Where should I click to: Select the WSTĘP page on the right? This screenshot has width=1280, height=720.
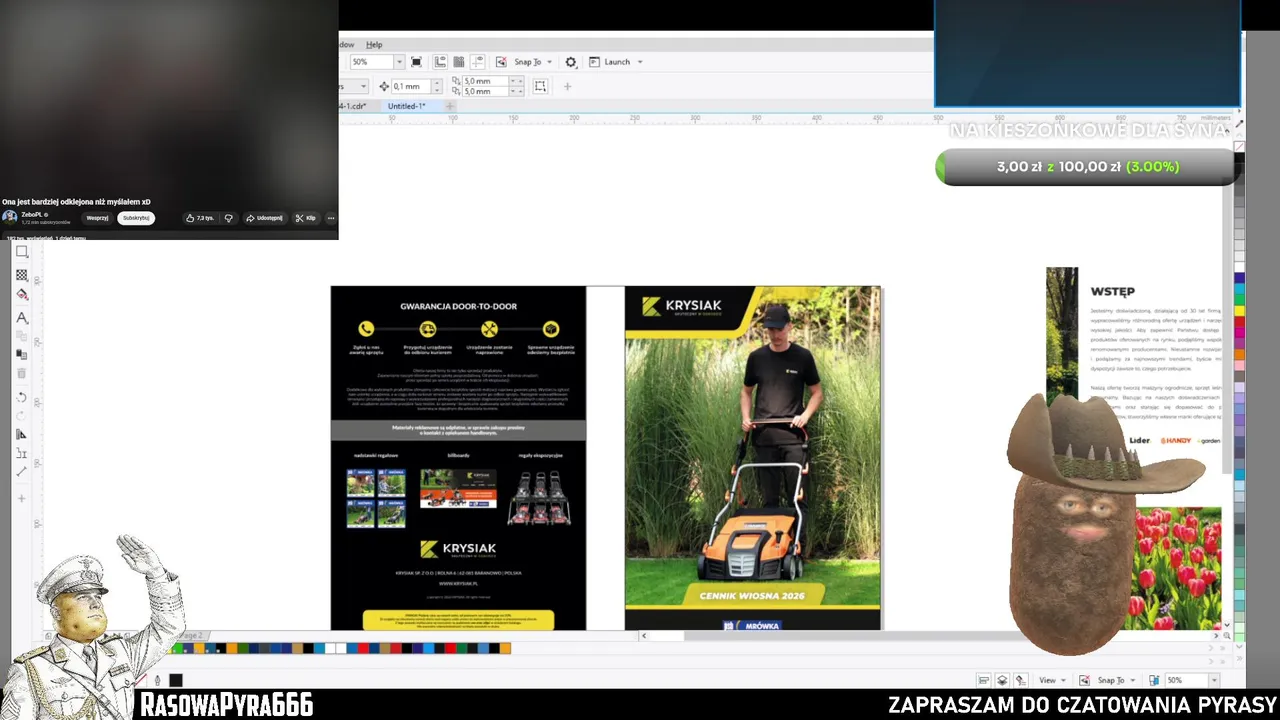(1134, 448)
